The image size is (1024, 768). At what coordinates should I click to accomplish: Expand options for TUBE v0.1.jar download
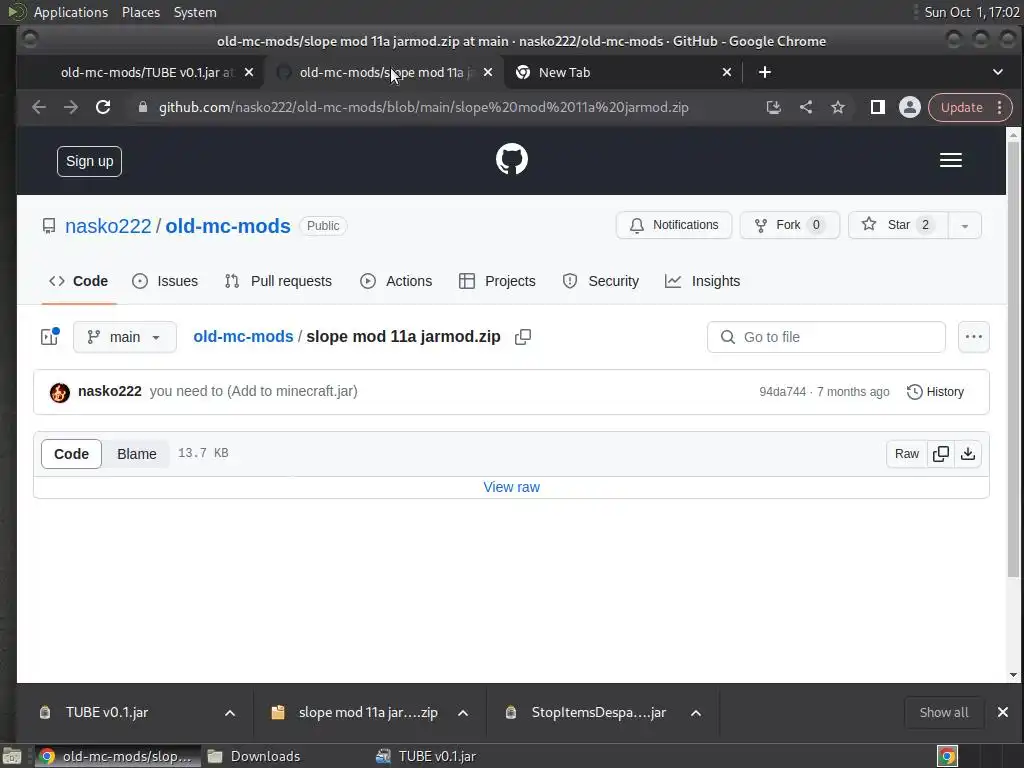[230, 713]
